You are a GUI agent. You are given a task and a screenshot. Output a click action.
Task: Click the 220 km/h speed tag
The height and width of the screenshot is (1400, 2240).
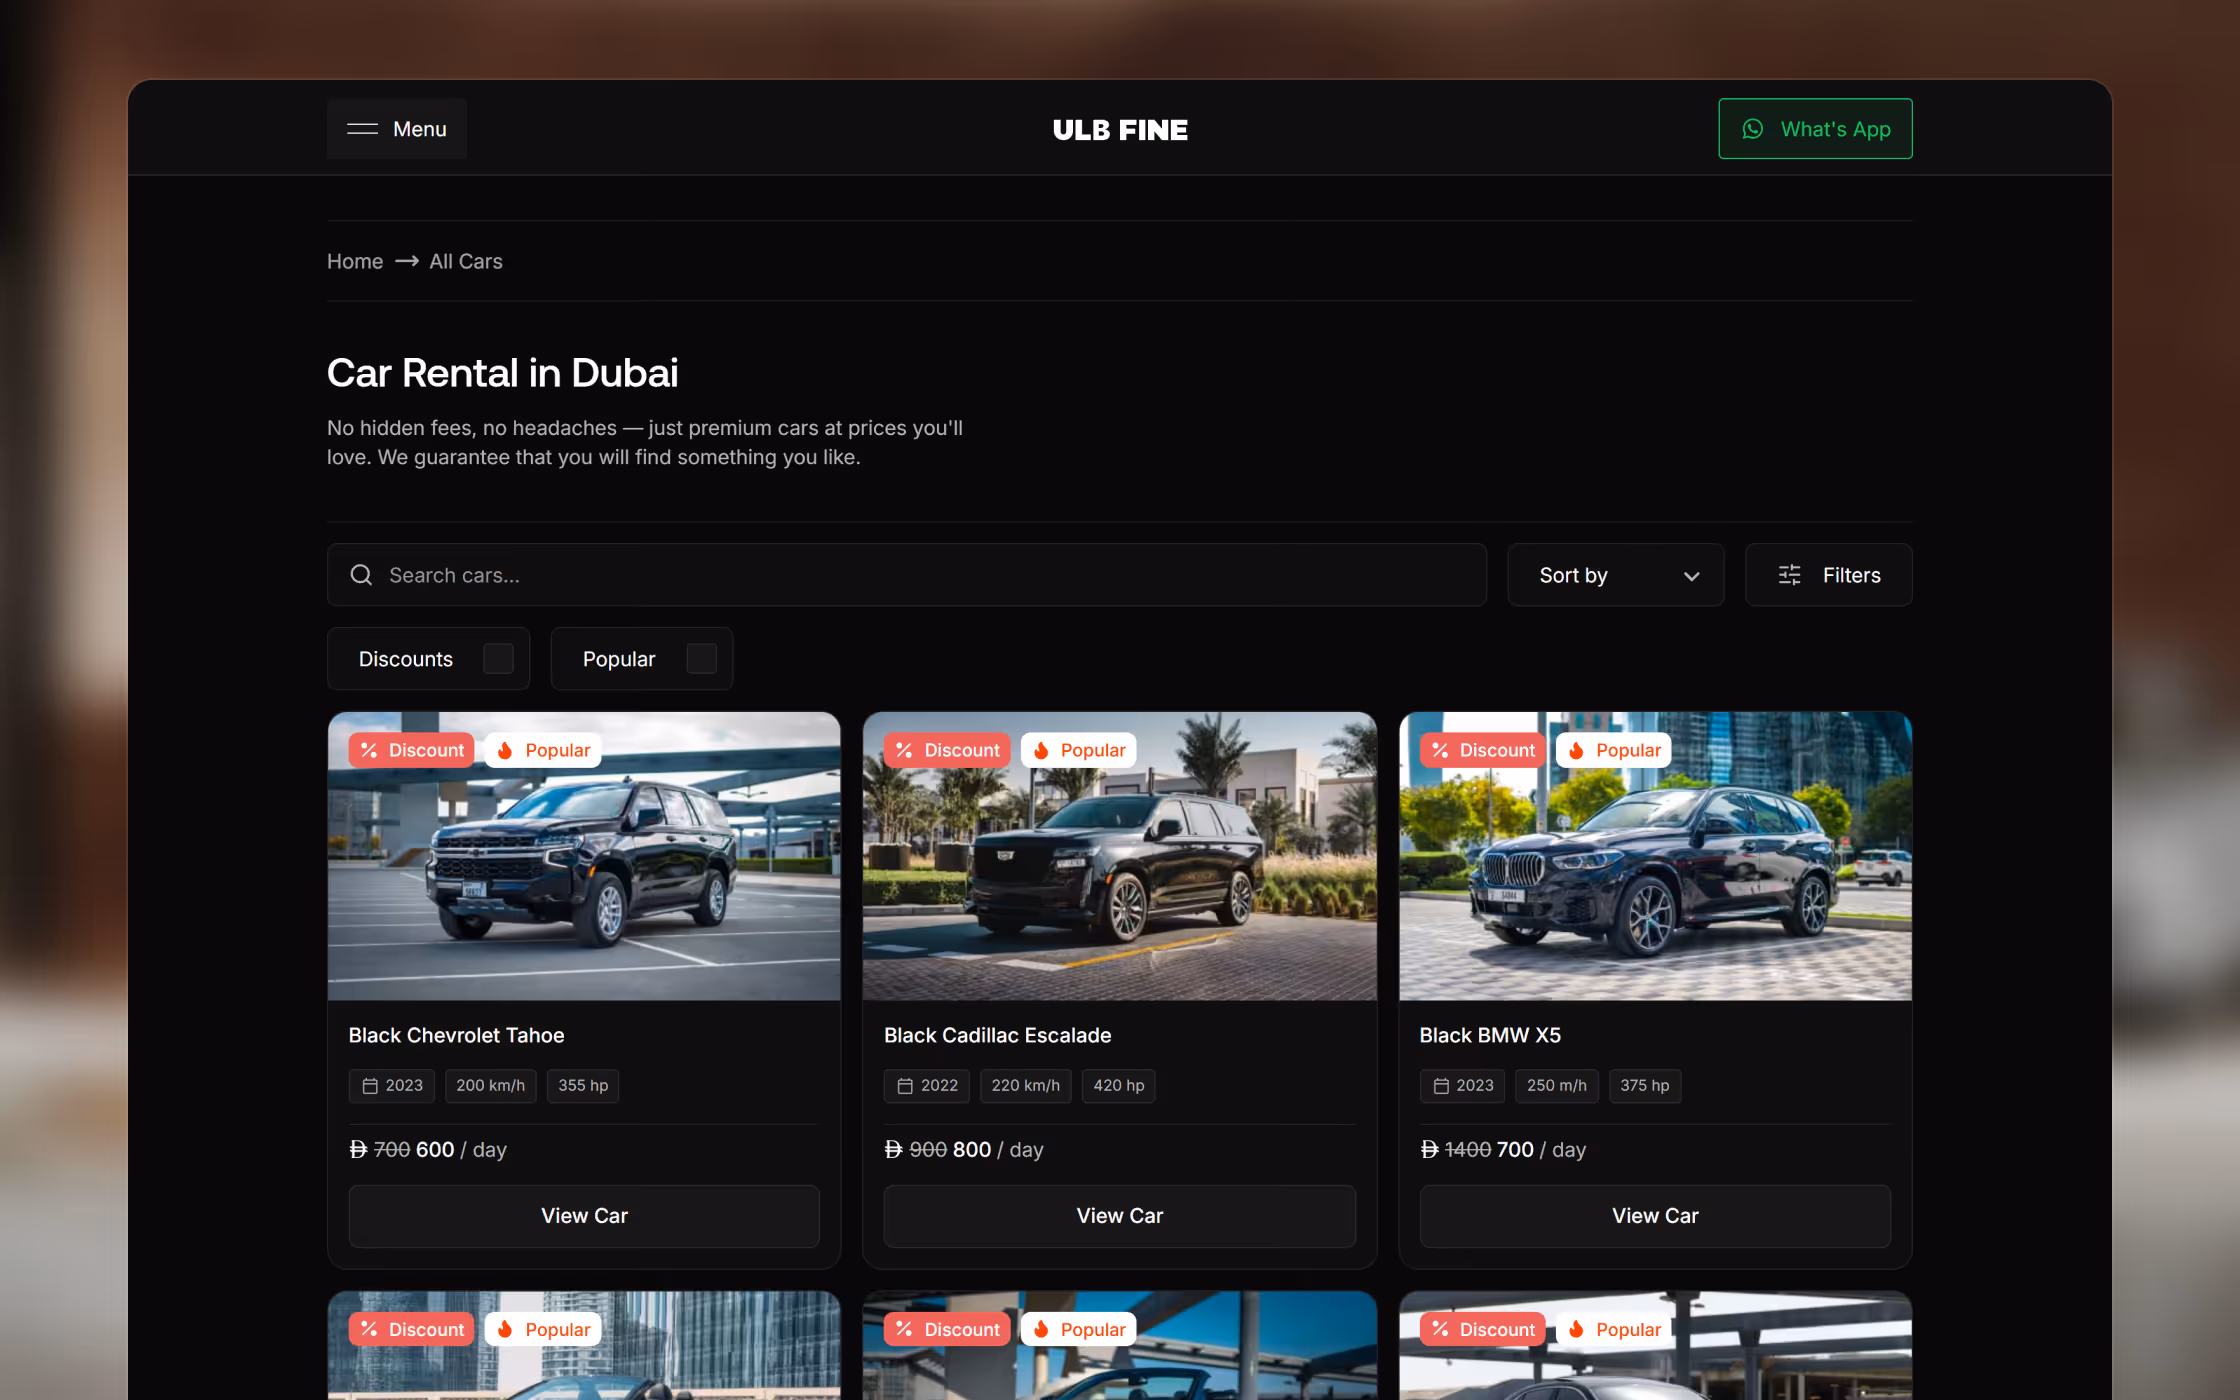pyautogui.click(x=1026, y=1086)
